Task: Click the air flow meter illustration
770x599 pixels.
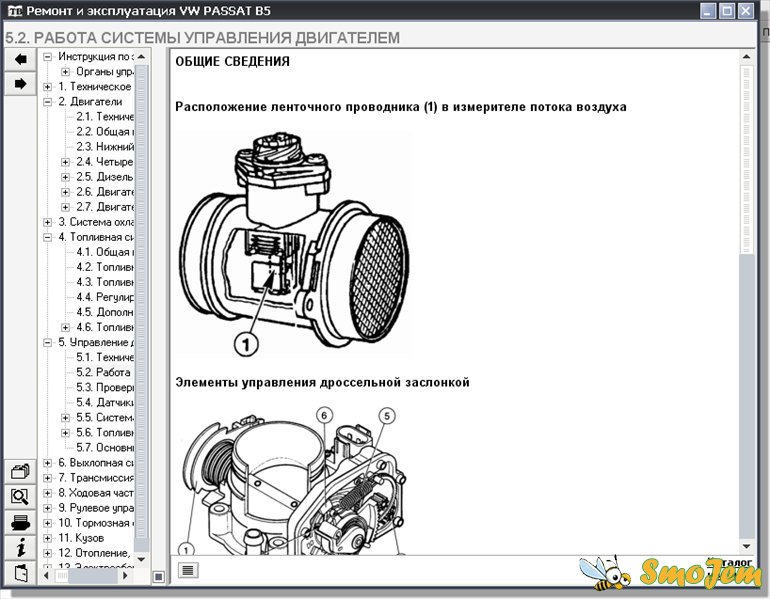Action: (x=293, y=244)
